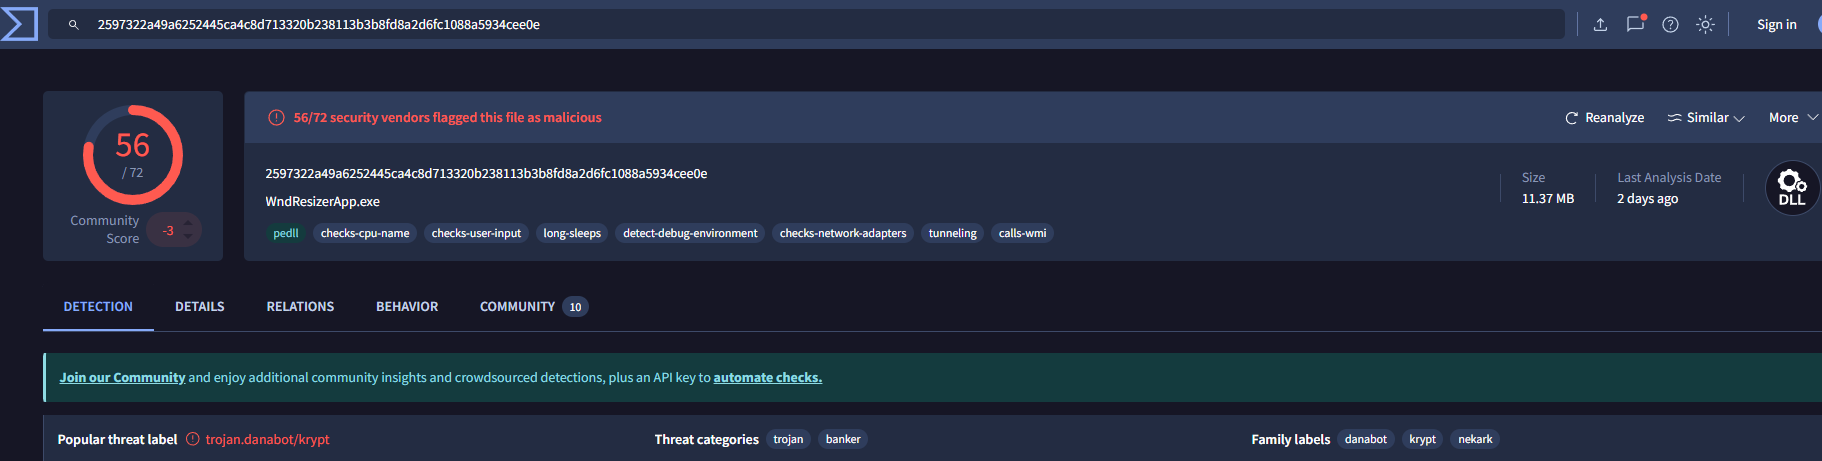Click the automate checks link
This screenshot has width=1822, height=461.
pos(768,378)
